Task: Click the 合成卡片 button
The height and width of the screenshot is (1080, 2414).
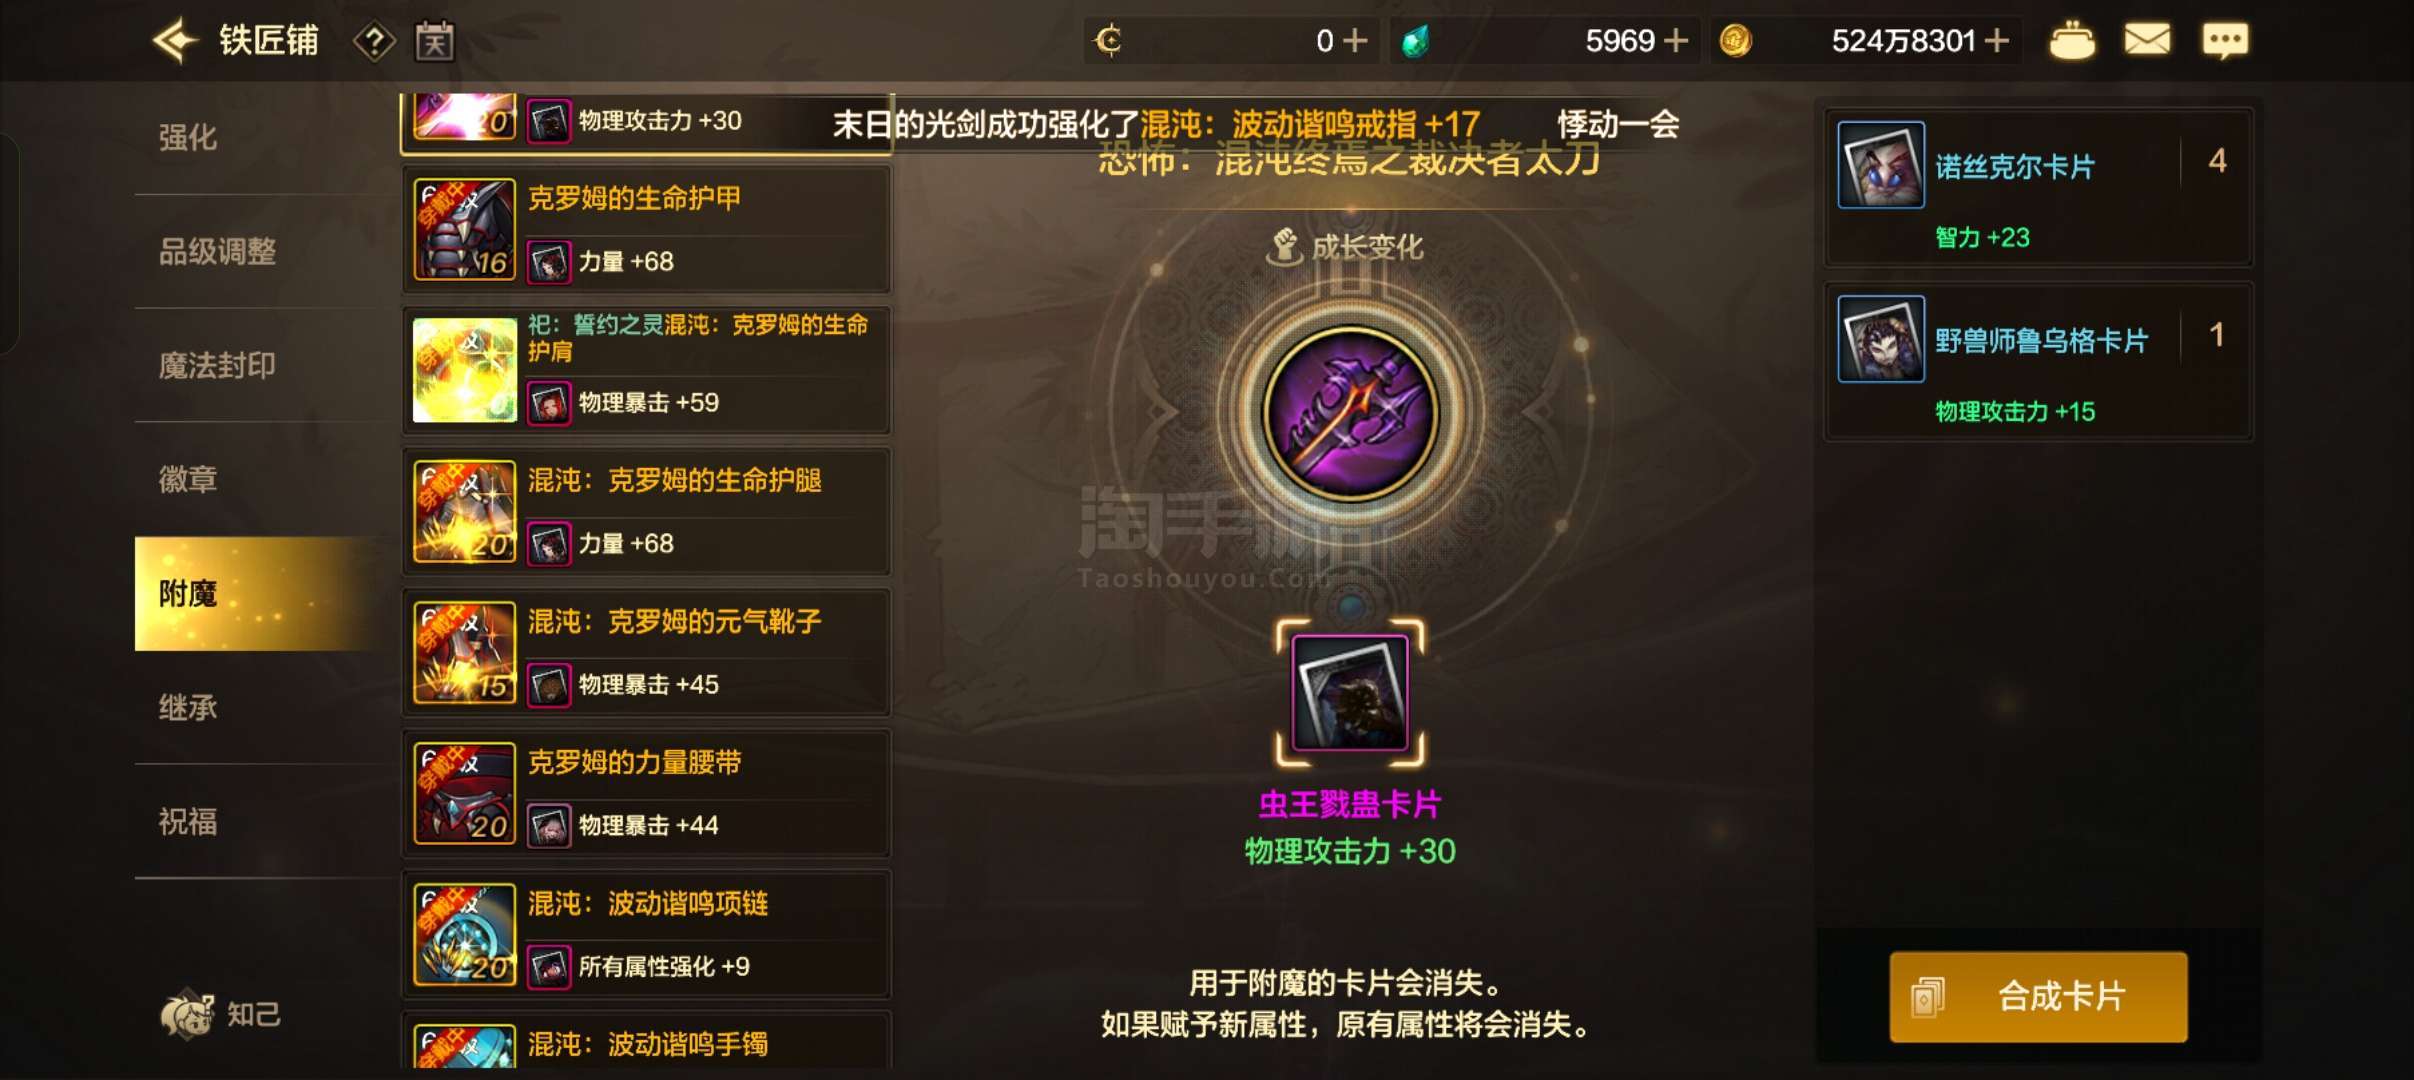Action: [x=2038, y=997]
